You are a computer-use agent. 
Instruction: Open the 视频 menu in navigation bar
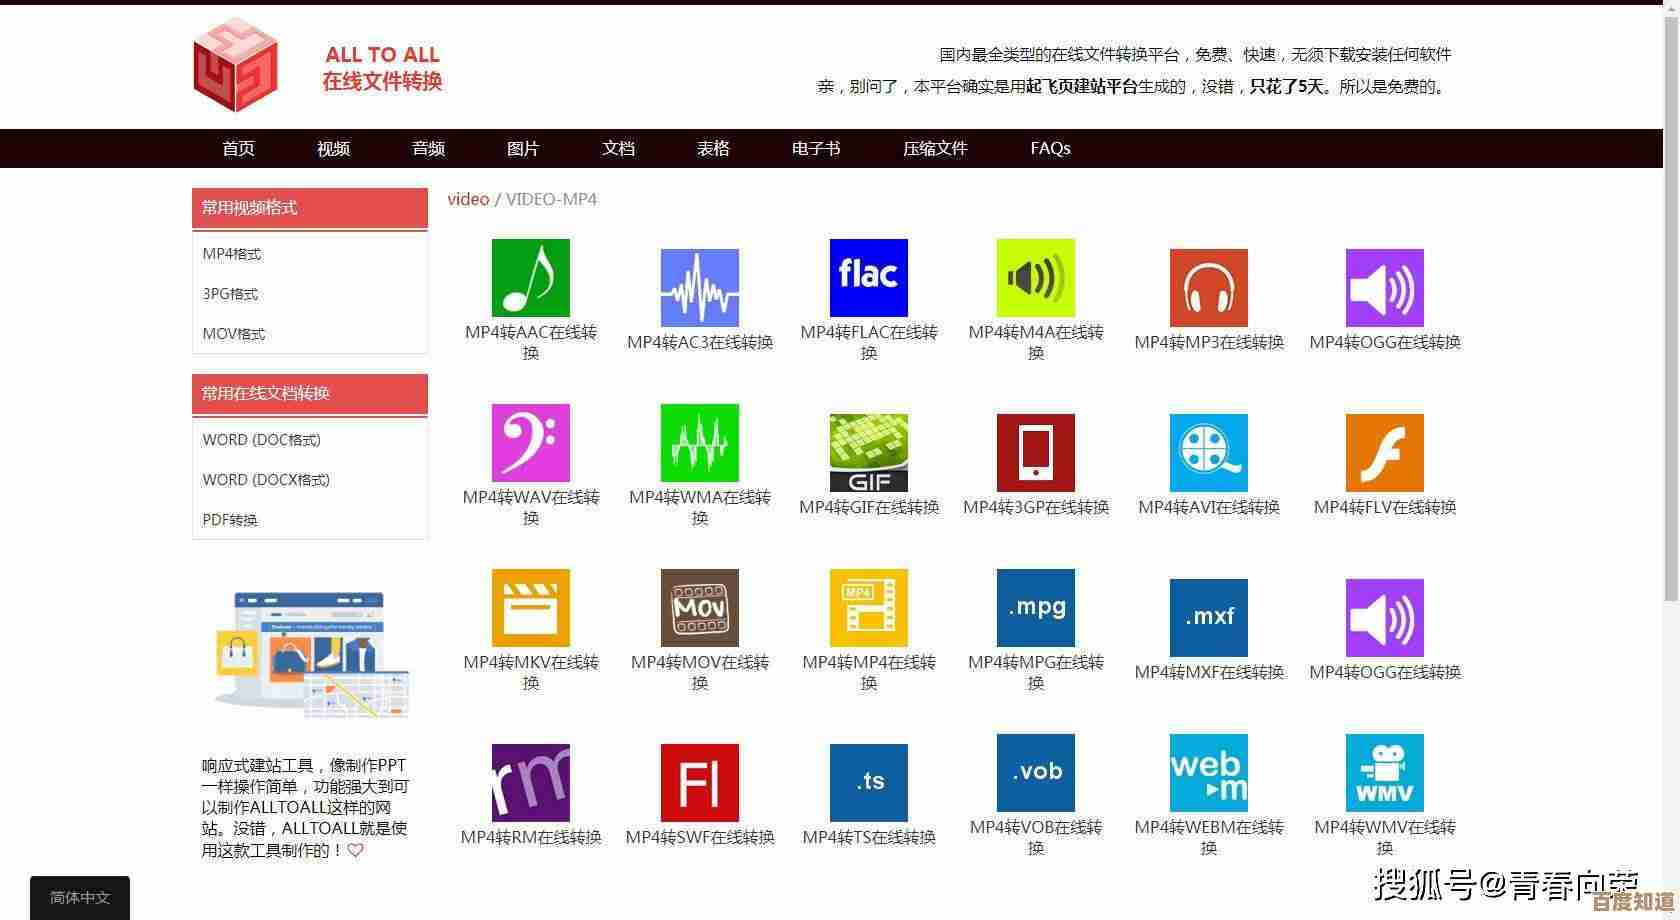pos(333,148)
